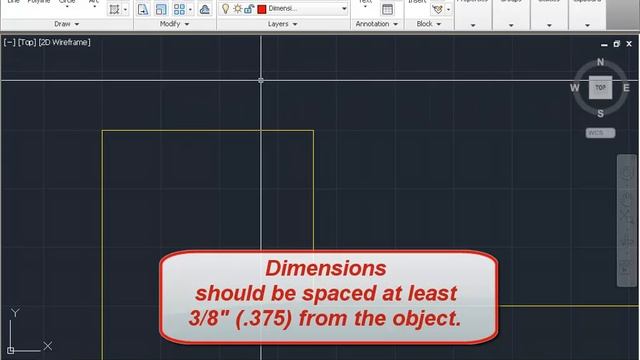Viewport: 640px width, 360px height.
Task: Expand the Layers panel title
Action: (283, 24)
